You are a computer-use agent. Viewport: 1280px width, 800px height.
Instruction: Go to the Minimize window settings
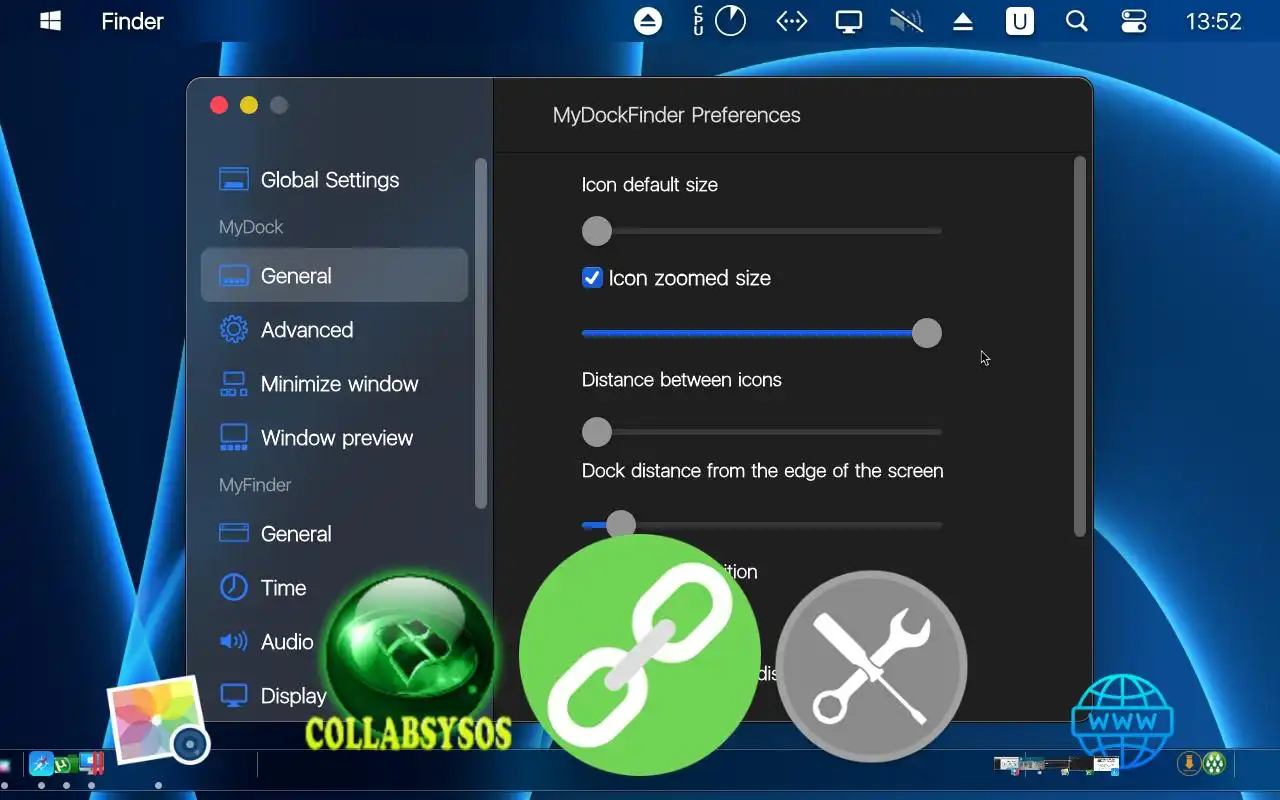(x=334, y=384)
